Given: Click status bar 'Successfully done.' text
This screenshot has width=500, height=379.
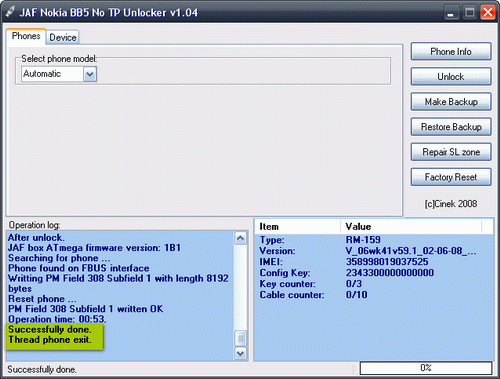Looking at the screenshot, I should pos(42,369).
